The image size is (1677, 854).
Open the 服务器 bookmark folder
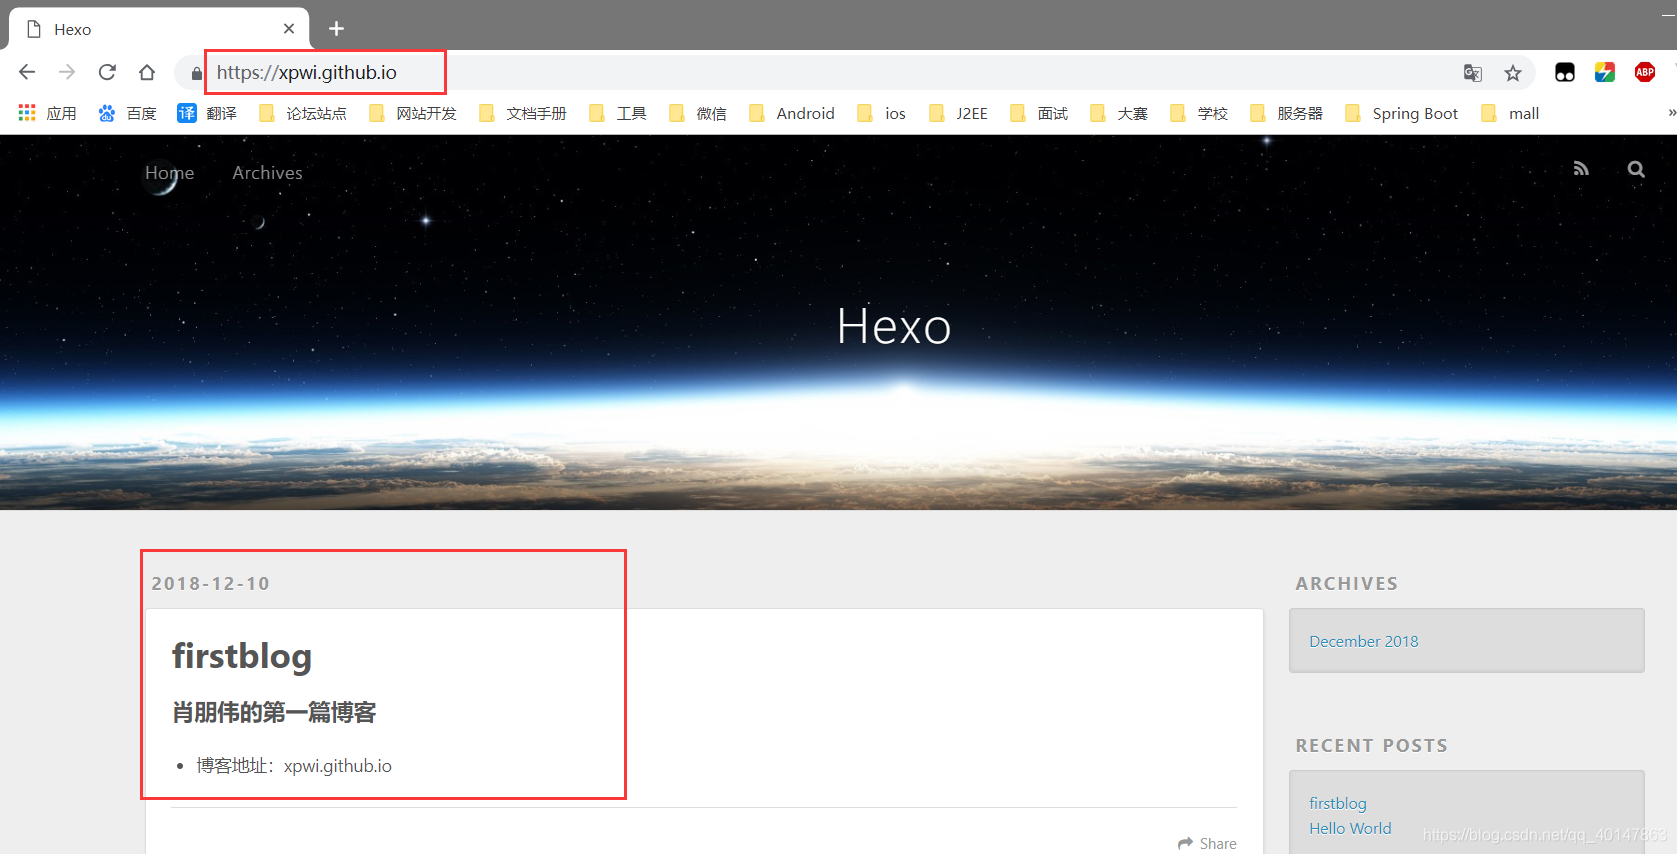click(x=1286, y=113)
